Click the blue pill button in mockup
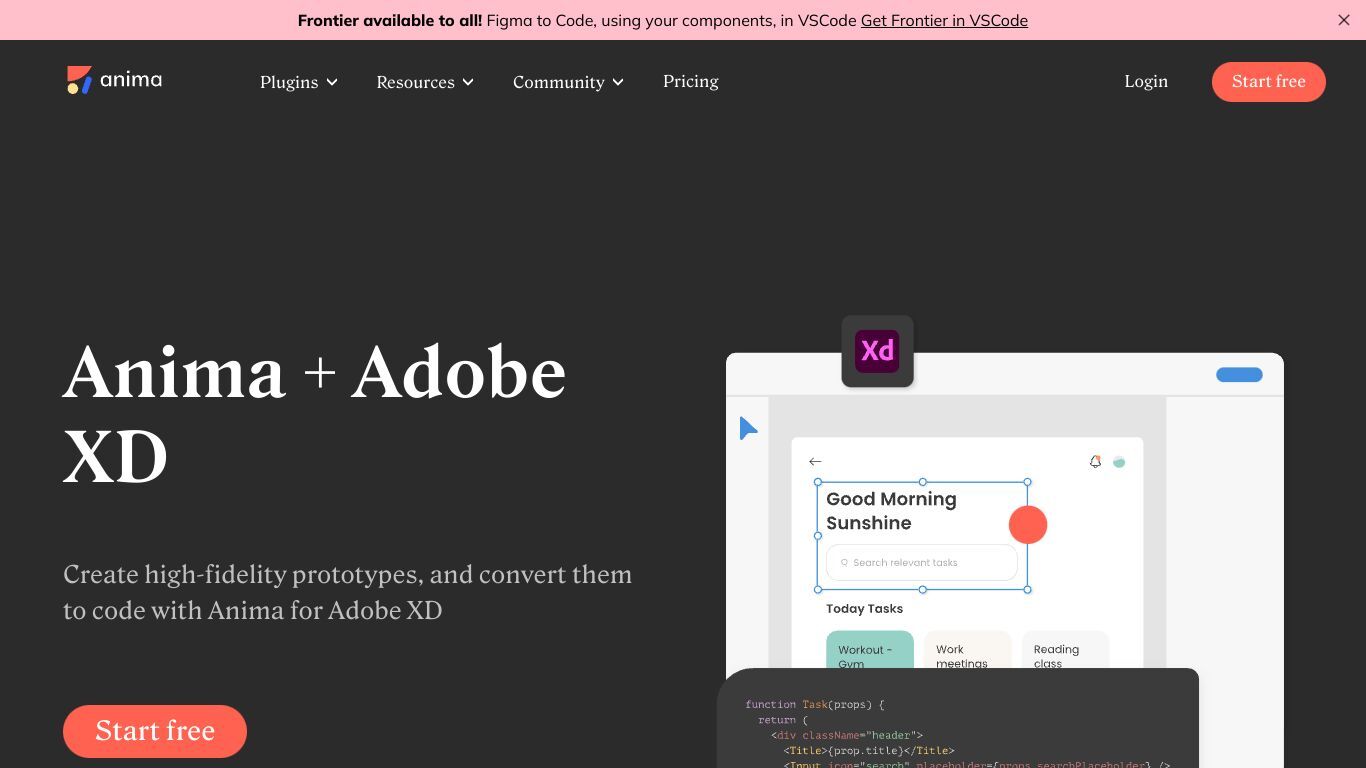The height and width of the screenshot is (768, 1366). 1239,374
